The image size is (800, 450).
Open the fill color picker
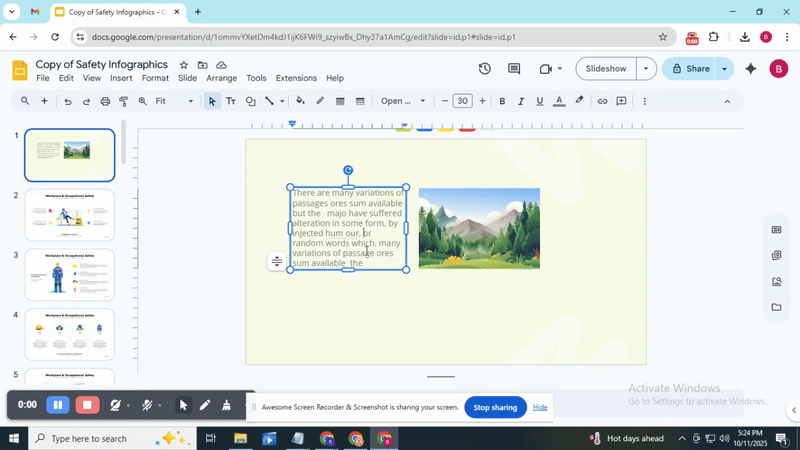tap(300, 101)
